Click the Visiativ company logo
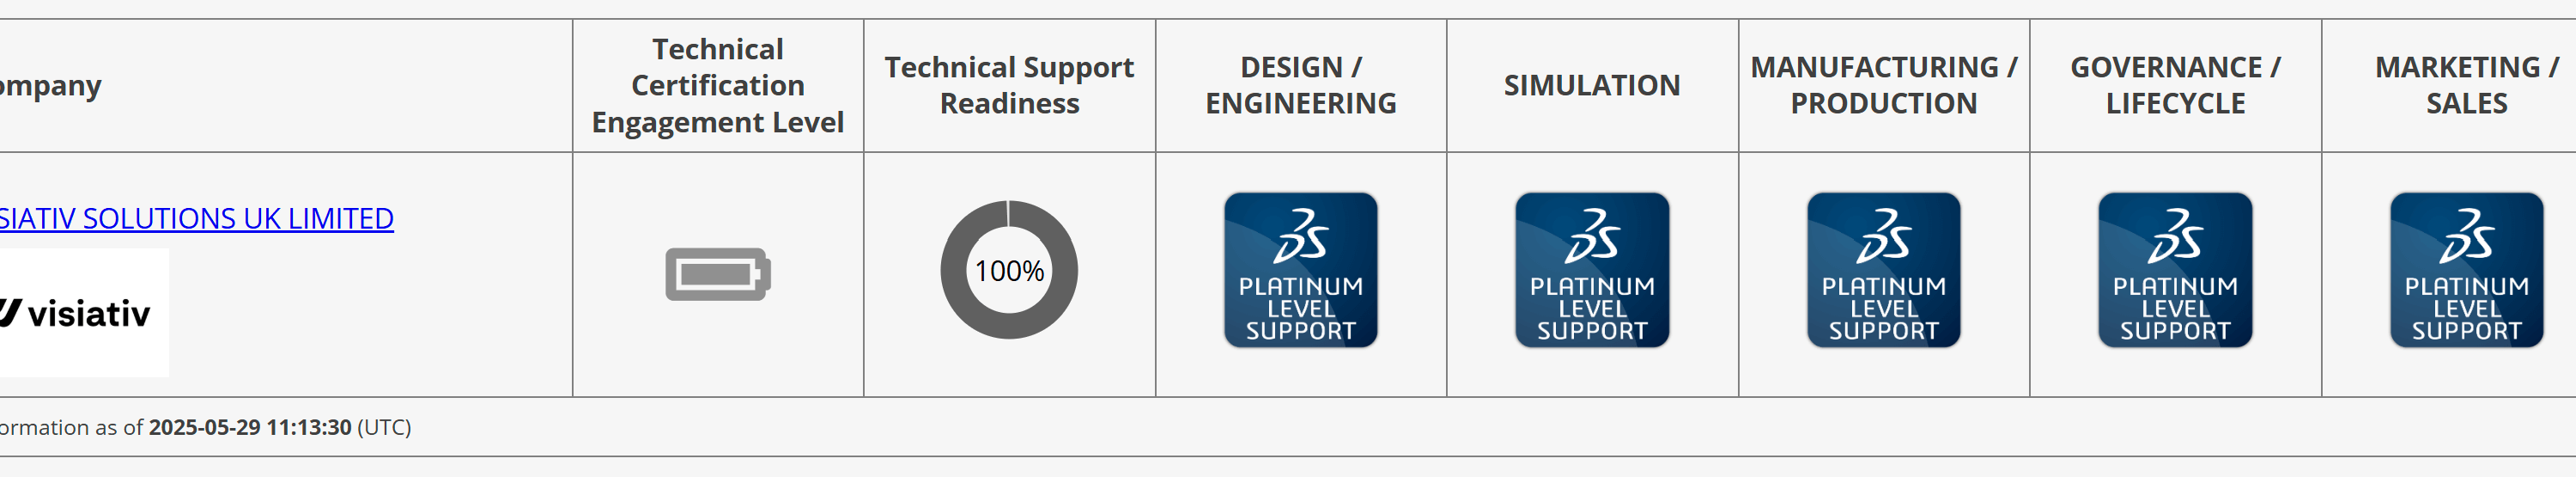Viewport: 2576px width, 477px height. (80, 313)
